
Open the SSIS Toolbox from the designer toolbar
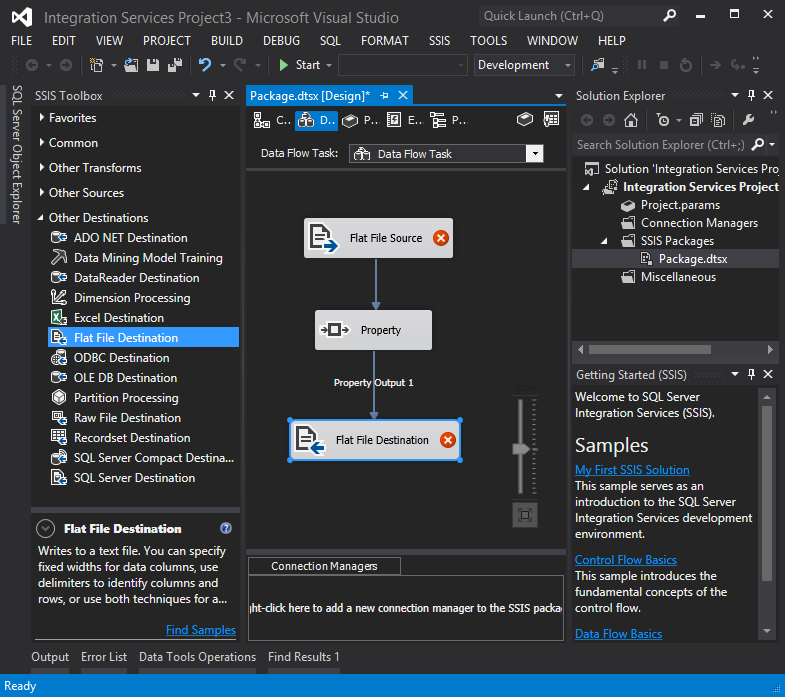[x=524, y=120]
